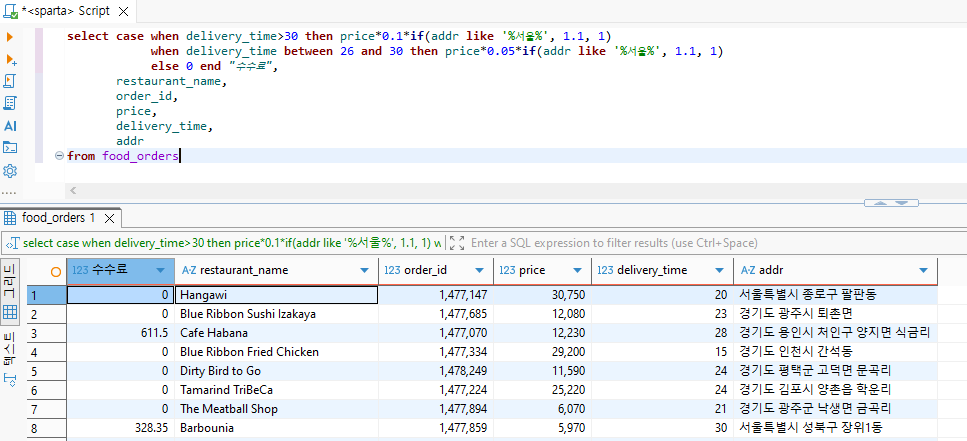Open the SQL terminal console icon
Screen dimensions: 967x441
10,147
